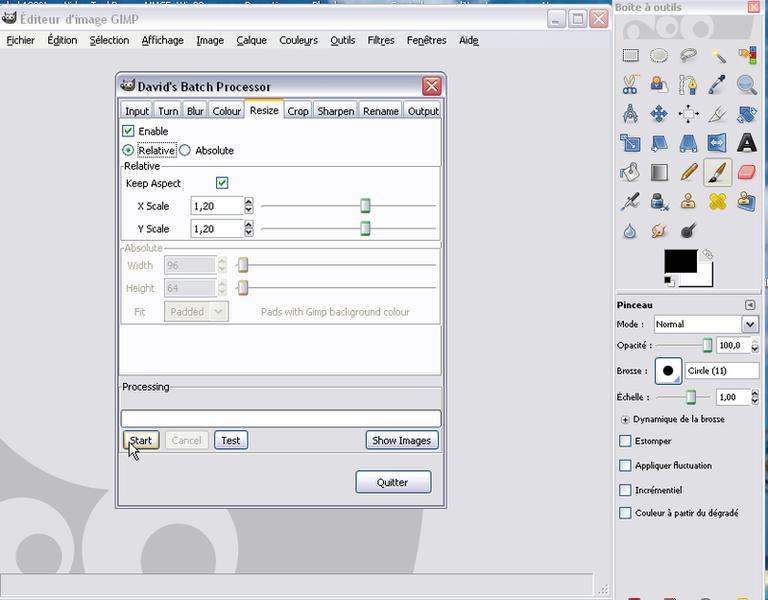Enable Couleur à partir du dégradé
Viewport: 768px width, 600px height.
pos(625,513)
